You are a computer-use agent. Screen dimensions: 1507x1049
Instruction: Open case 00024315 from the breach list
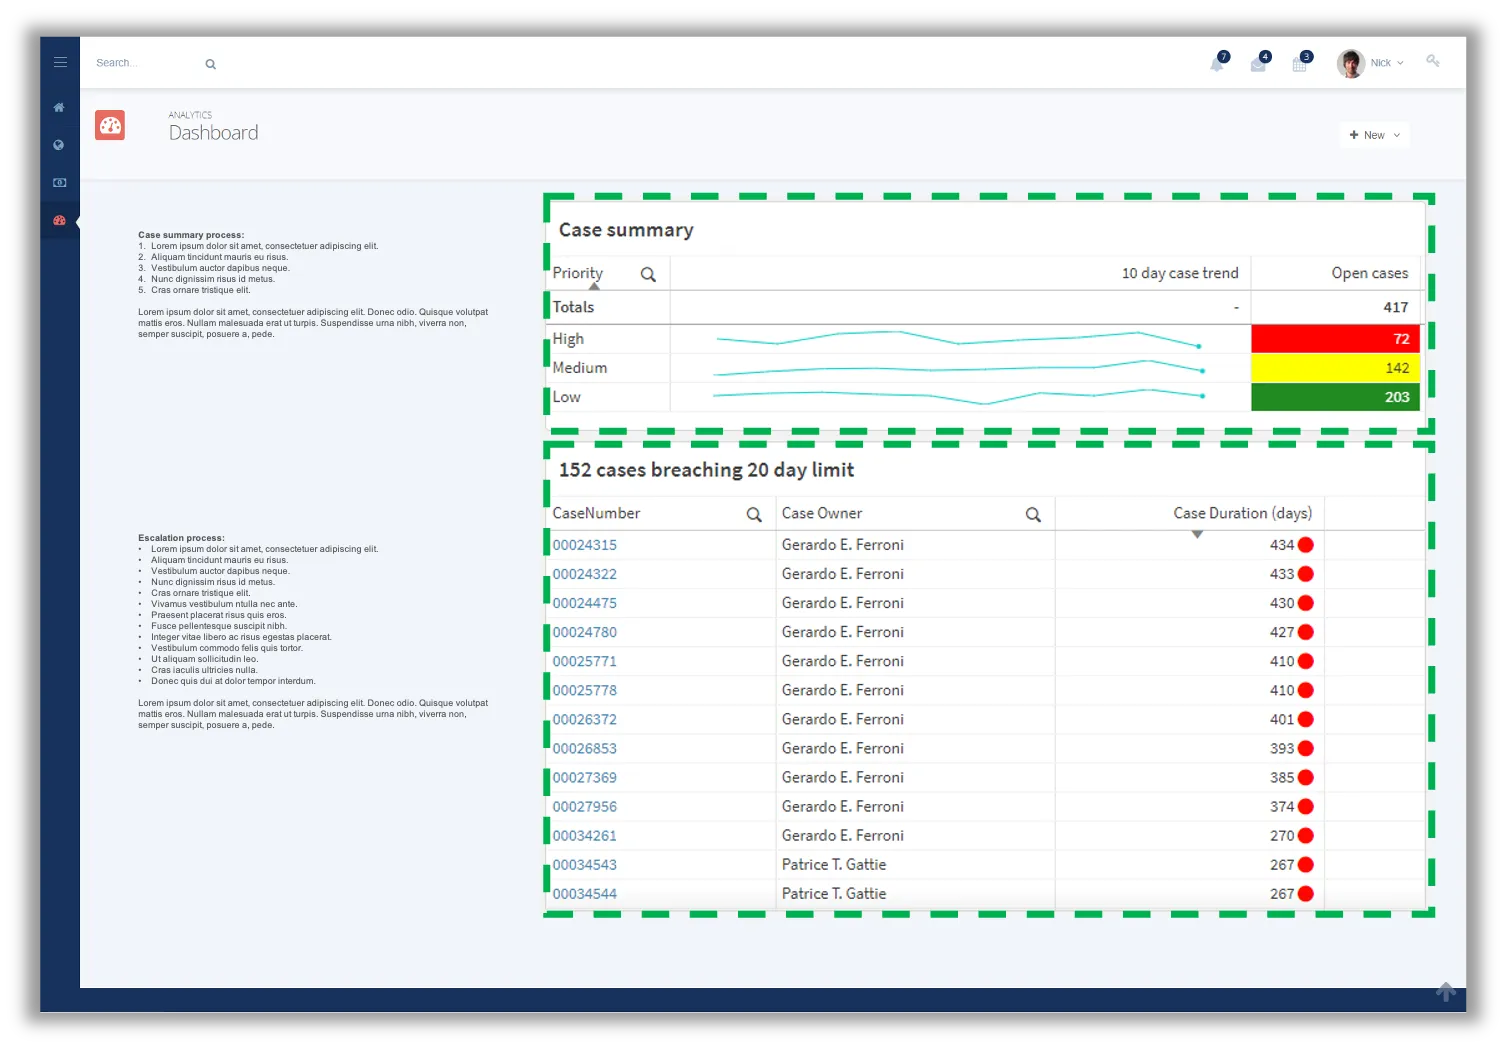coord(585,545)
